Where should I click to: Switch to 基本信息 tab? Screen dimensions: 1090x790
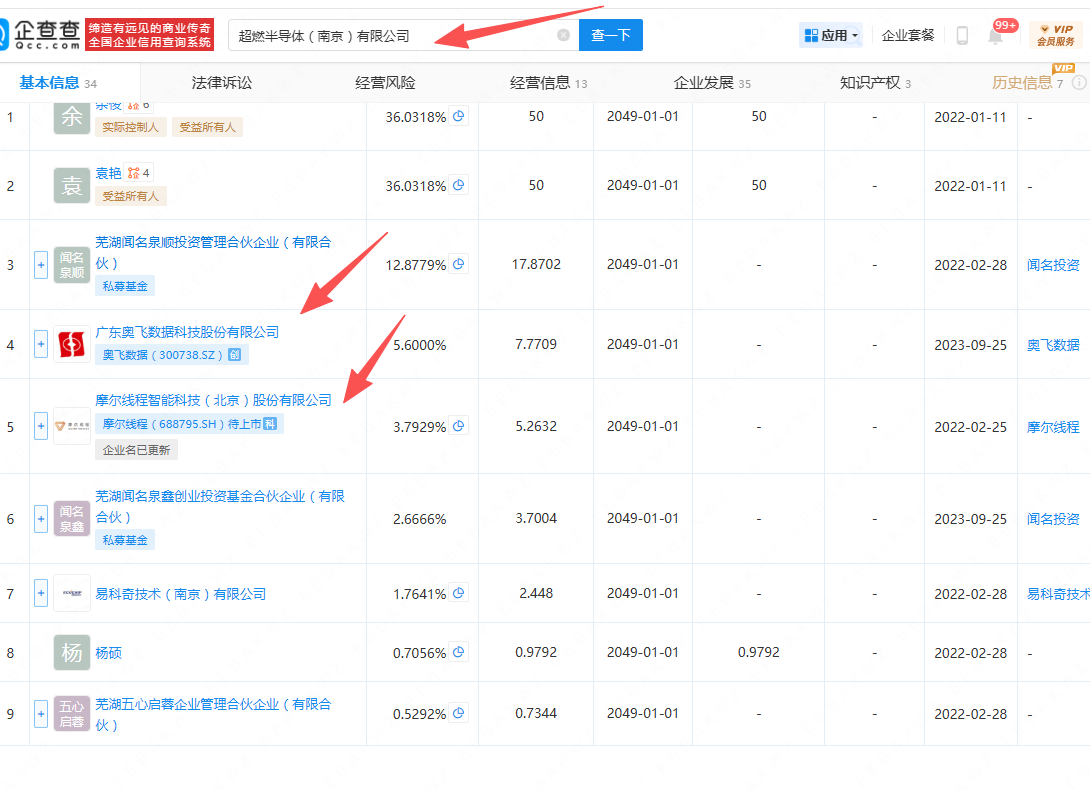click(x=58, y=83)
